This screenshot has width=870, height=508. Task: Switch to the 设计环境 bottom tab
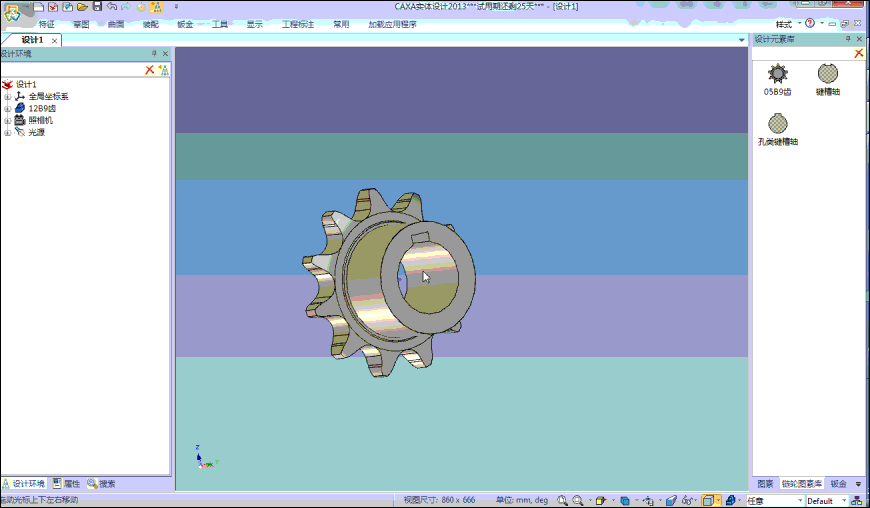(x=23, y=484)
